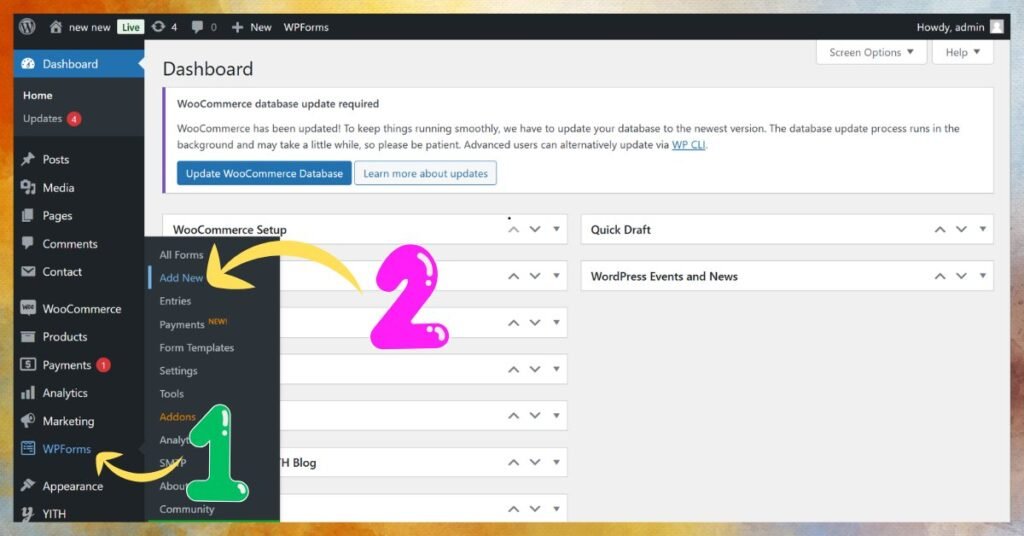Image resolution: width=1024 pixels, height=536 pixels.
Task: Click the Dashboard page heading
Action: tap(208, 69)
